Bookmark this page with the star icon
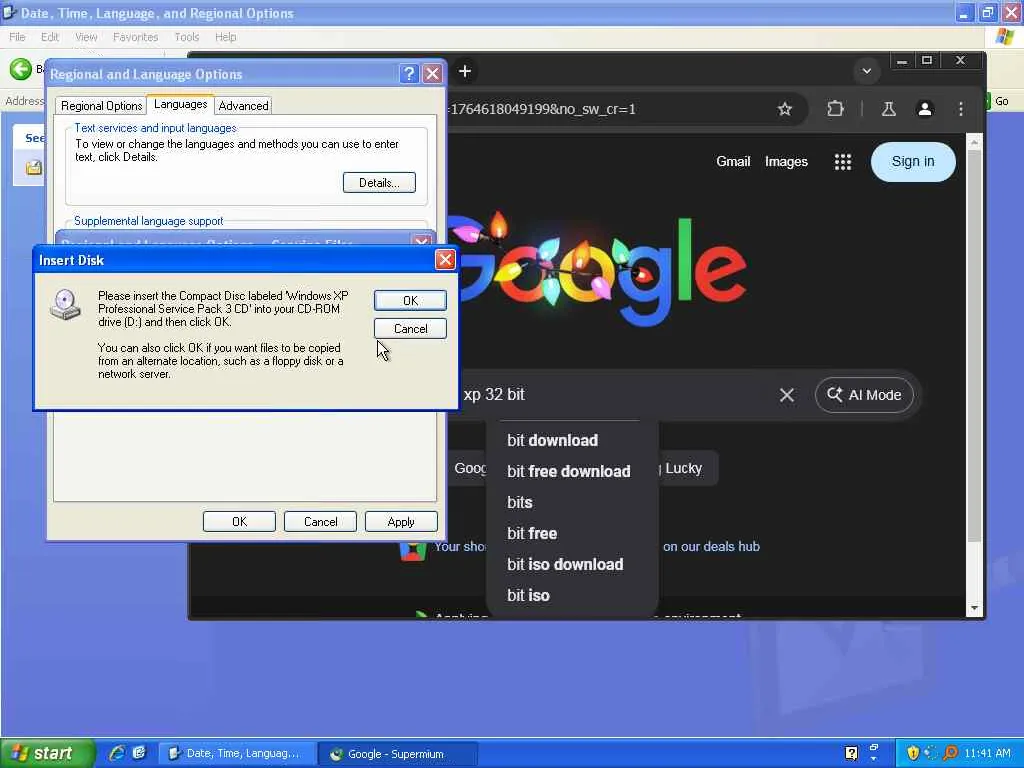 [784, 109]
